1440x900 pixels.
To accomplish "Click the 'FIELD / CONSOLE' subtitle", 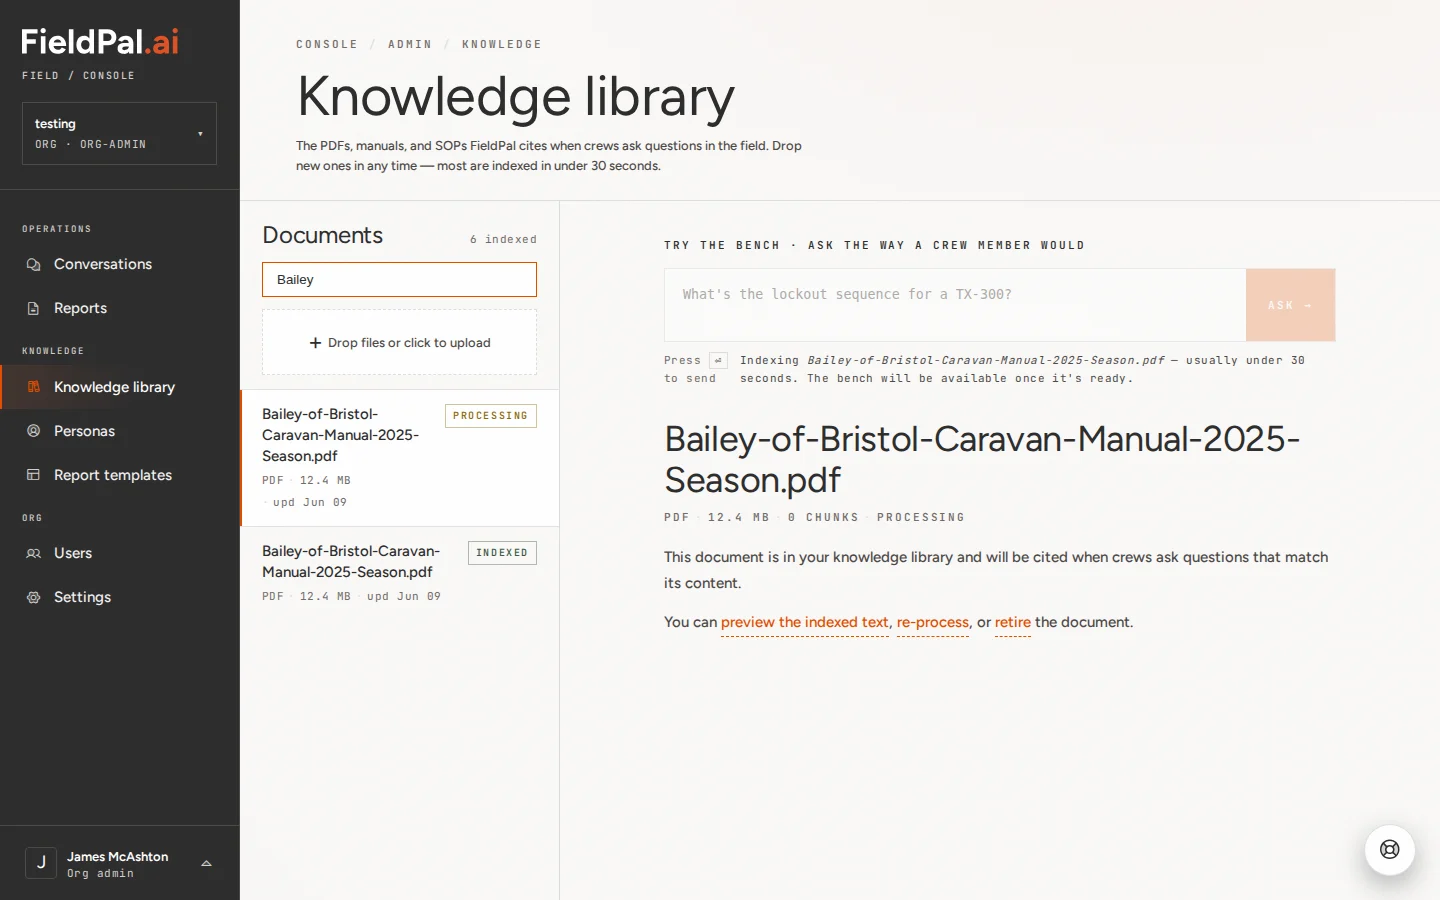I will 78,75.
